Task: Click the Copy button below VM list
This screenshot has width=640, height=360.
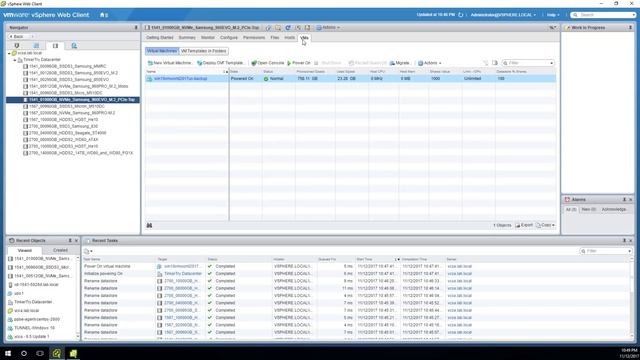Action: pyautogui.click(x=546, y=225)
